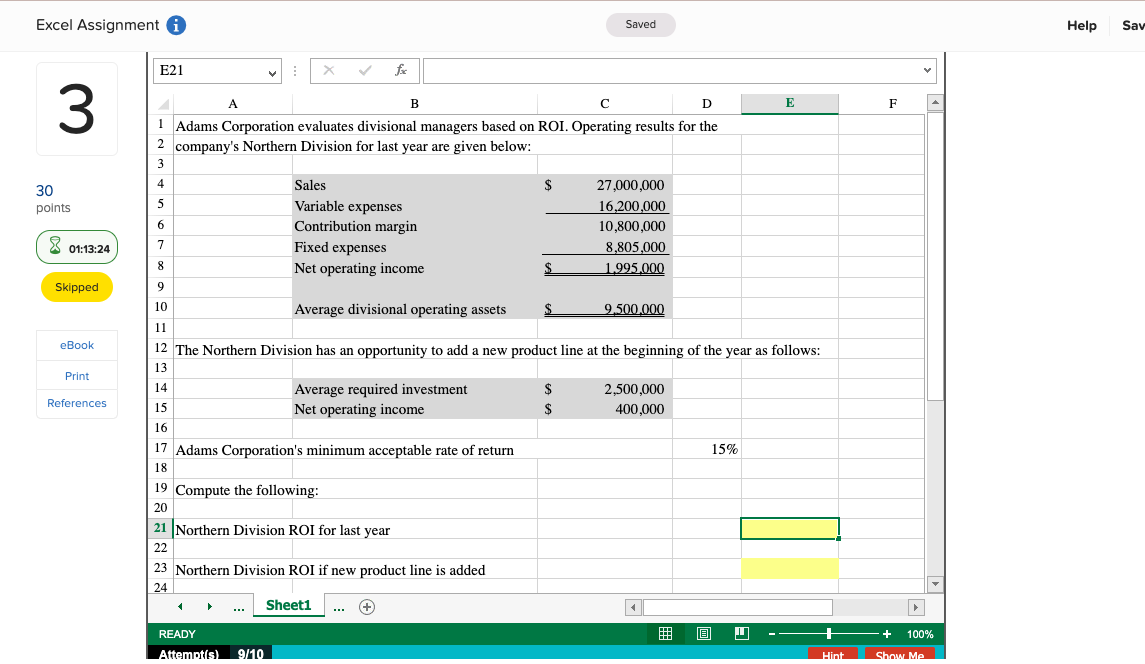The image size is (1145, 664).
Task: Open Page Break Preview view
Action: tap(741, 633)
